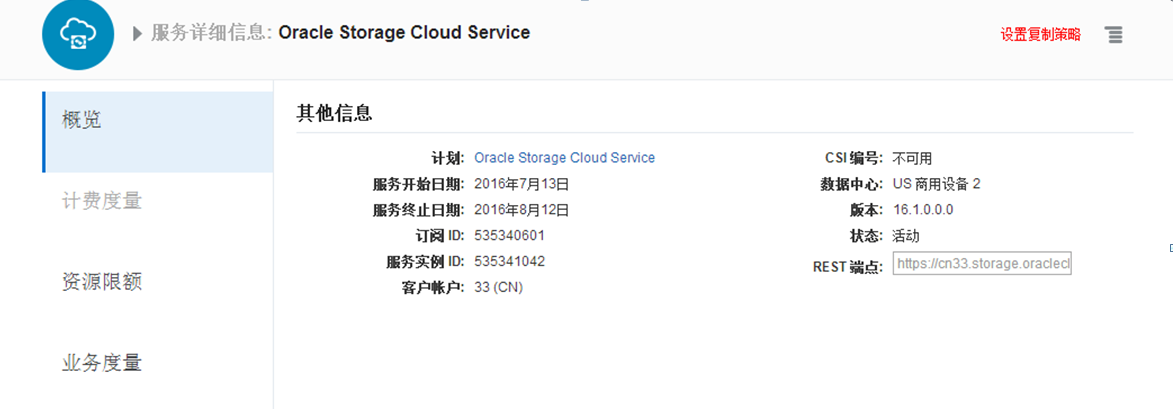Image resolution: width=1173 pixels, height=409 pixels.
Task: Click the service end date 2016年8月12日
Action: click(x=521, y=210)
